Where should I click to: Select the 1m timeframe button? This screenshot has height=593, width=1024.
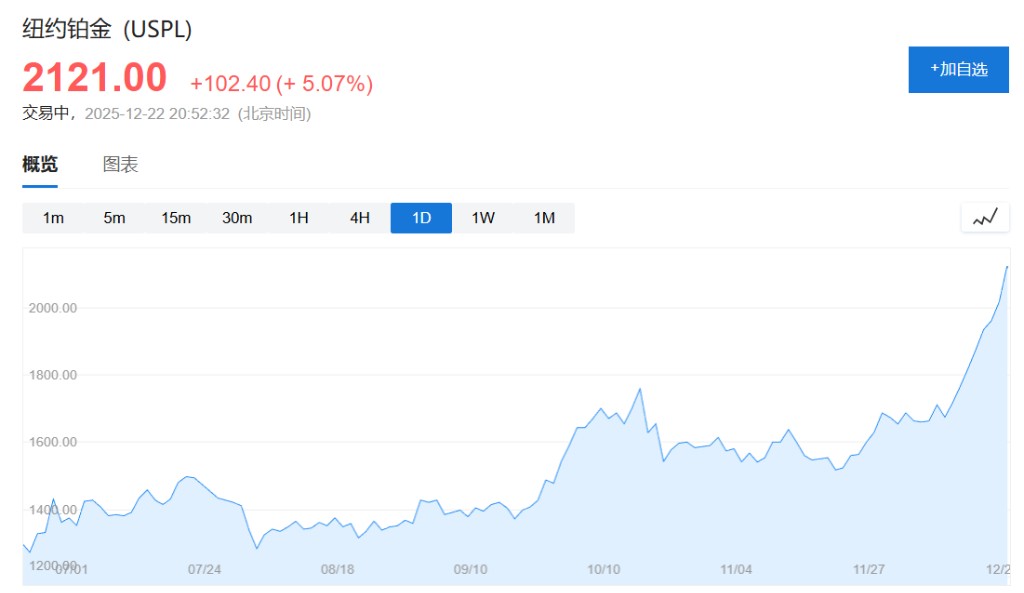(53, 218)
